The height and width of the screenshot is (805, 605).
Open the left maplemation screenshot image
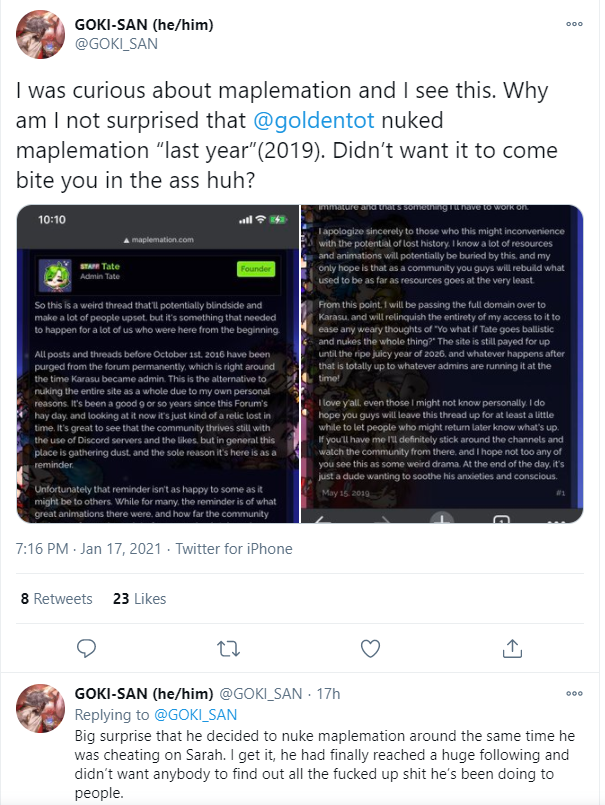(x=158, y=364)
